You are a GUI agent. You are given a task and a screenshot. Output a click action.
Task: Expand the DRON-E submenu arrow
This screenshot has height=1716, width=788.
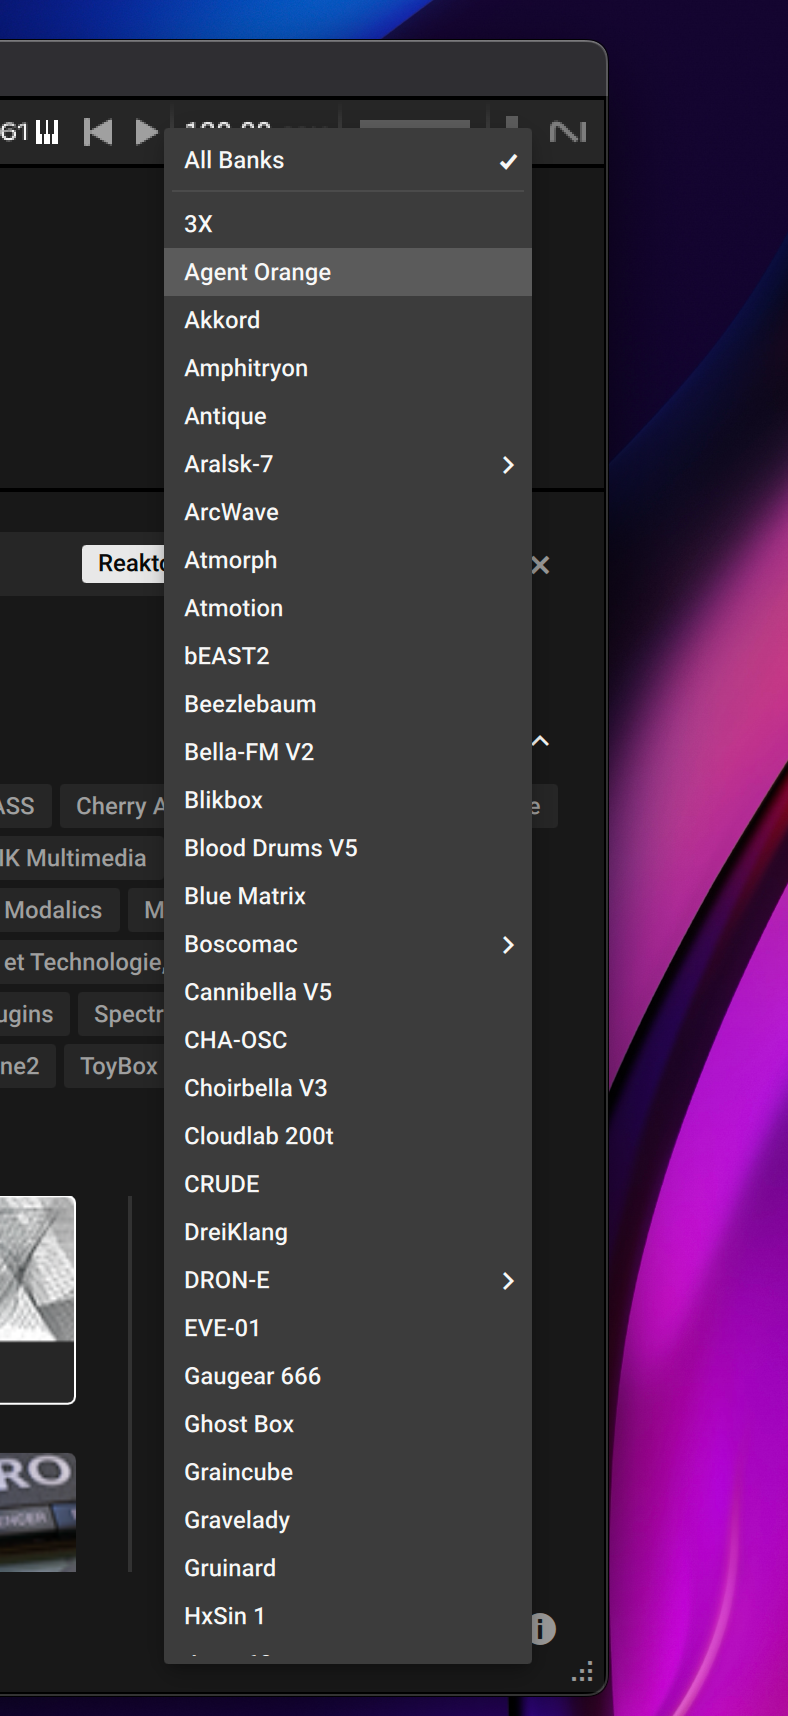[x=508, y=1281]
